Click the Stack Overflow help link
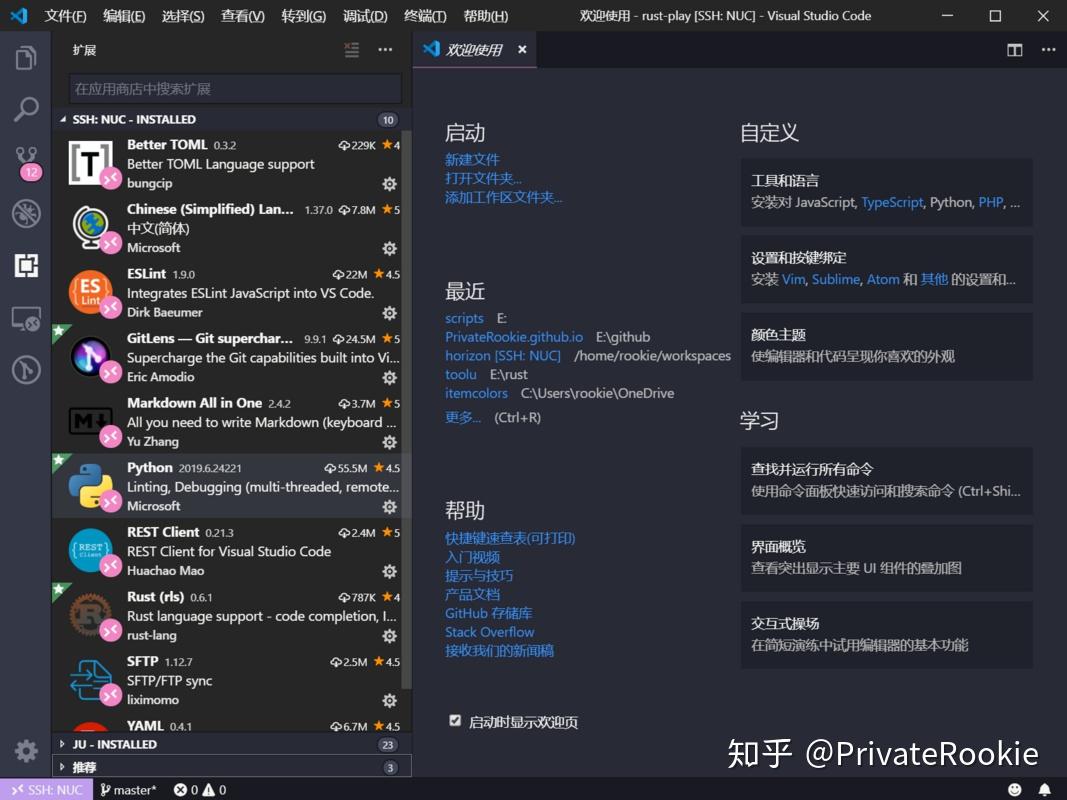The width and height of the screenshot is (1067, 800). [489, 632]
